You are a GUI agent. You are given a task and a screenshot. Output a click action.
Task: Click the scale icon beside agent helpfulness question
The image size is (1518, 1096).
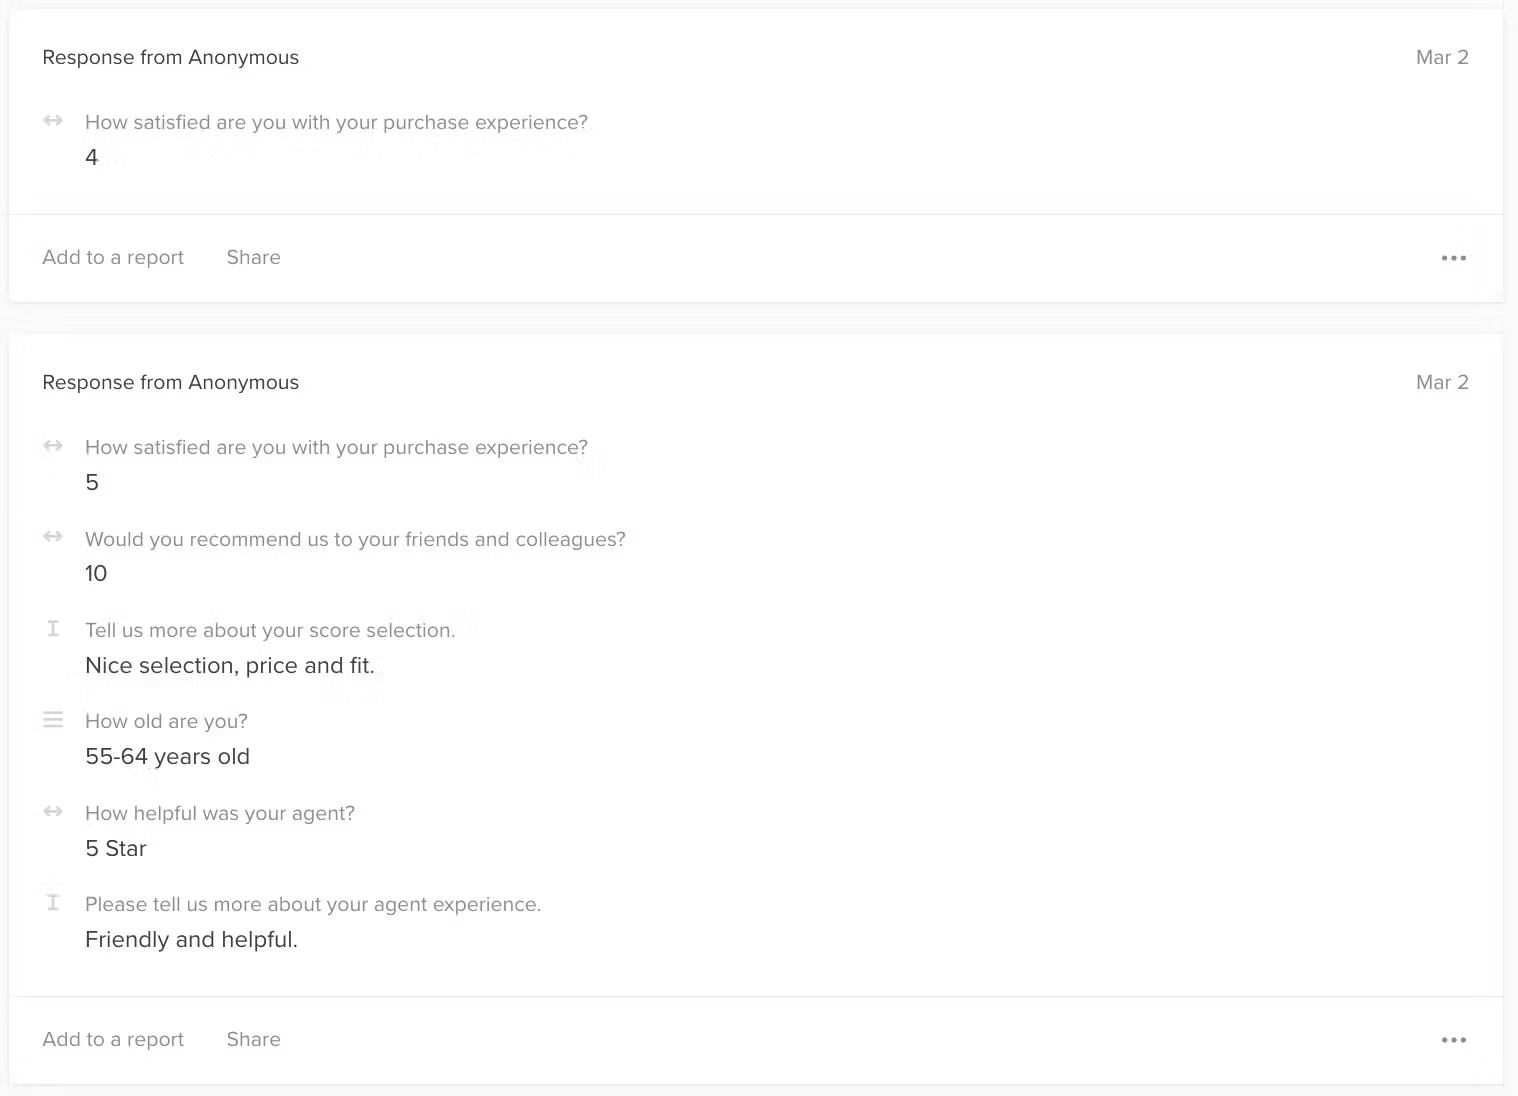point(53,811)
